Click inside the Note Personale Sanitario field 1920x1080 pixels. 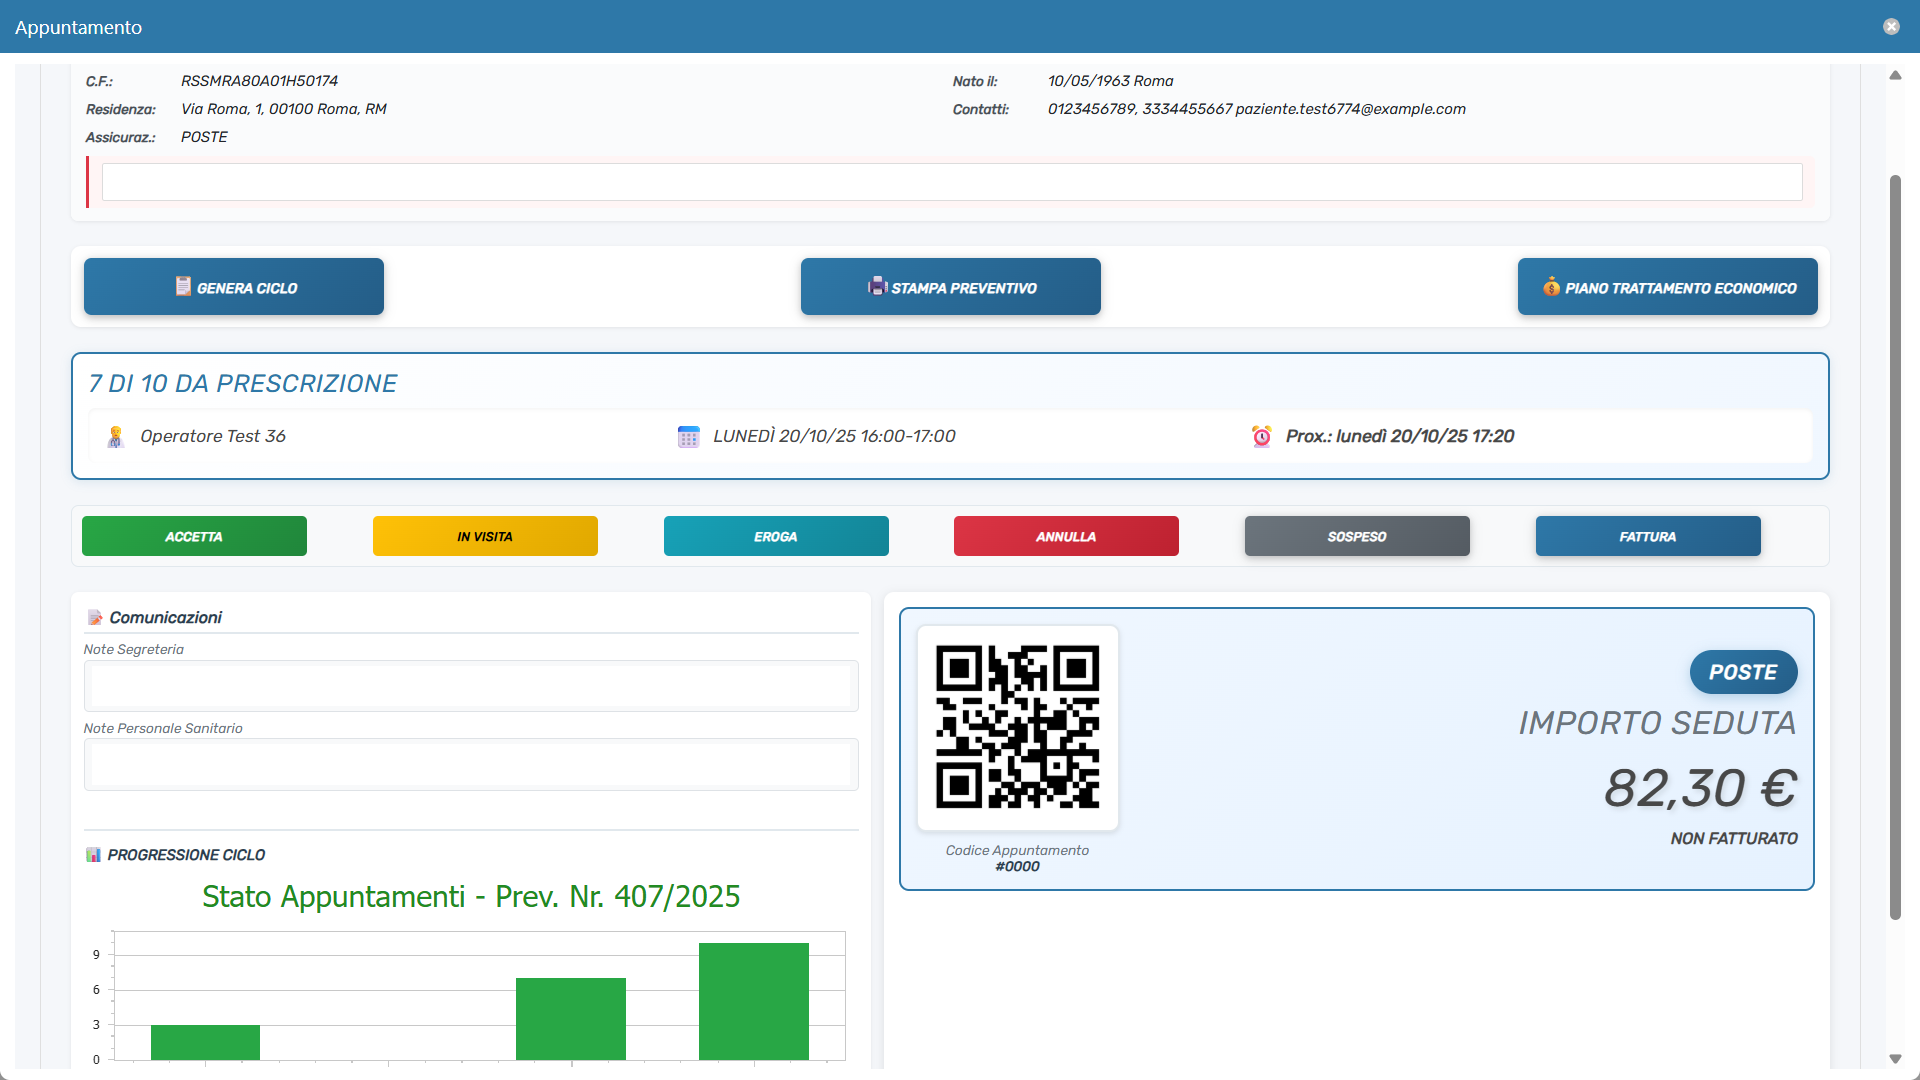pyautogui.click(x=470, y=764)
